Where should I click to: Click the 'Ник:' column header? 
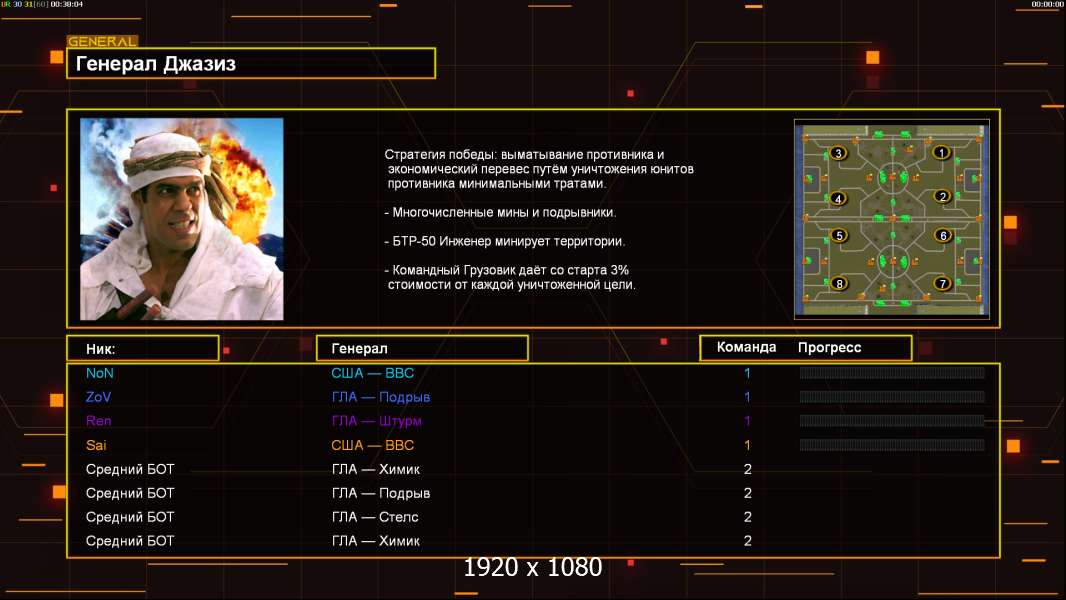click(x=143, y=349)
